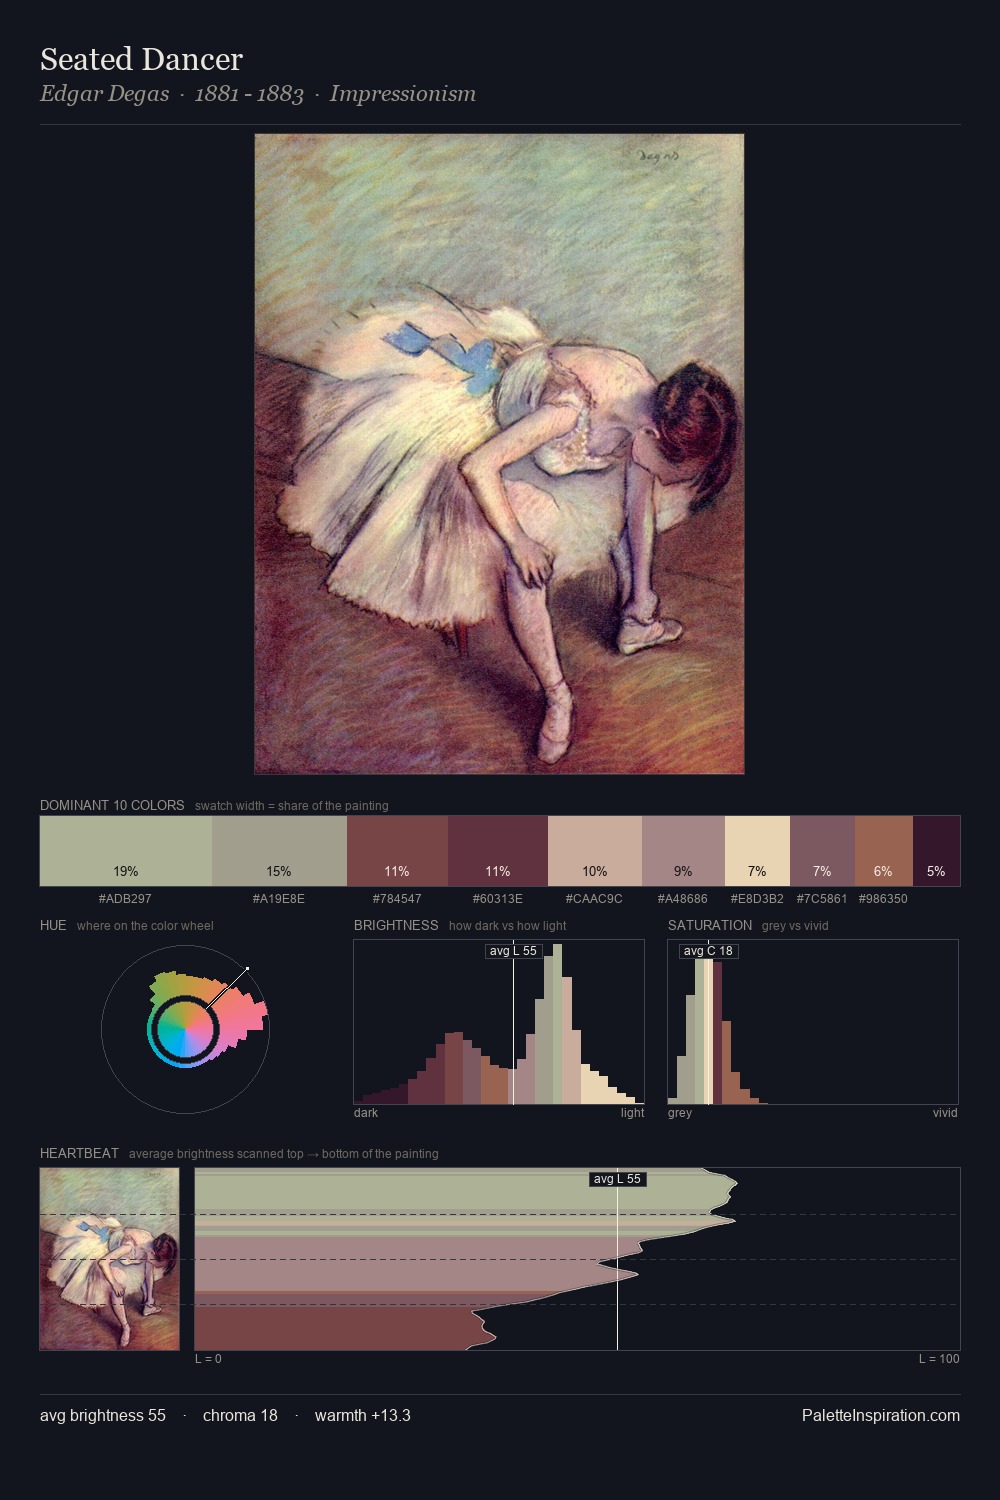Pick the pale pink 10% swatch

point(595,851)
